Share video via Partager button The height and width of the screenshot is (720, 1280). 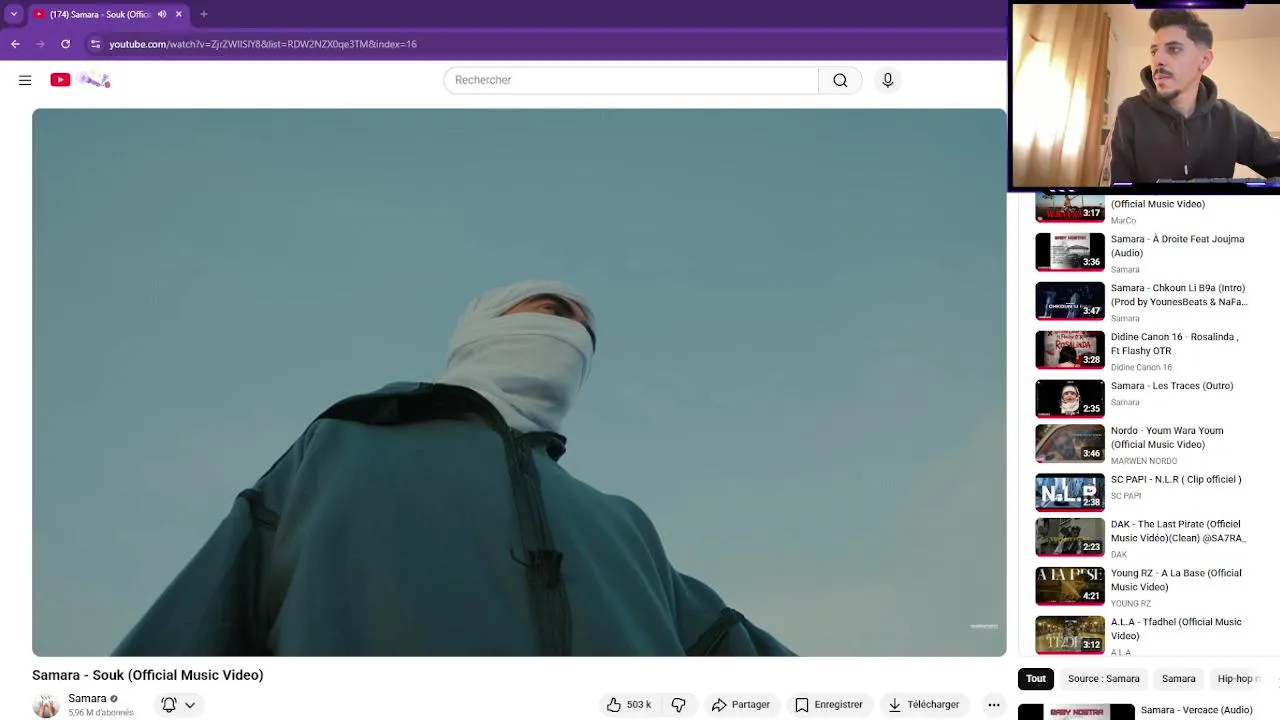[741, 705]
